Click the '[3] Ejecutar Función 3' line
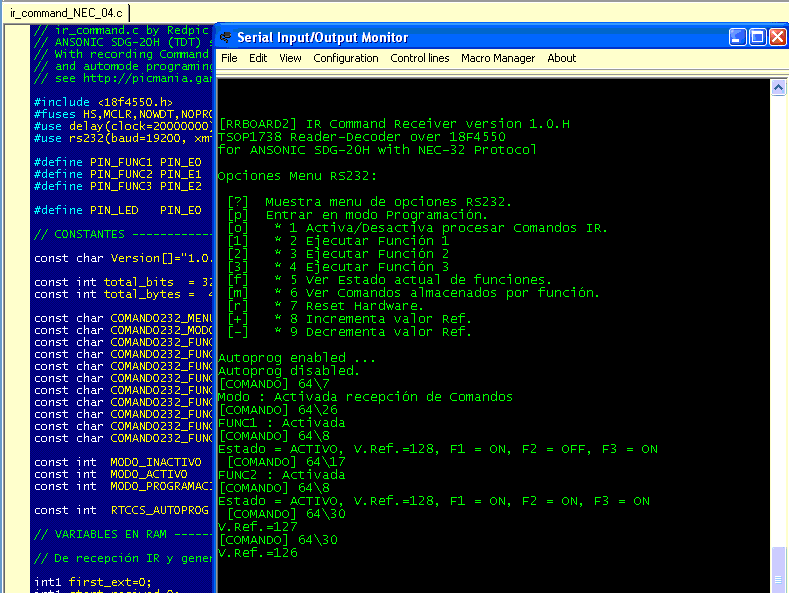789x593 pixels. point(338,267)
